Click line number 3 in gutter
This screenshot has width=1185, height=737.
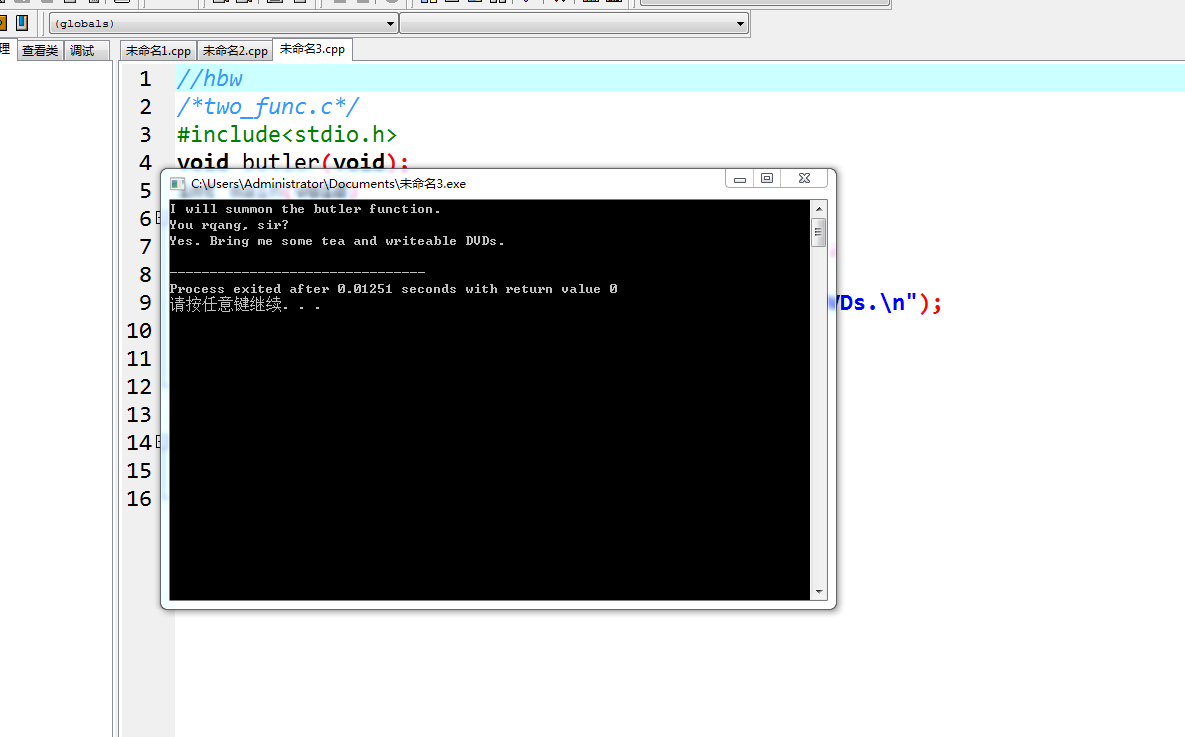(145, 135)
